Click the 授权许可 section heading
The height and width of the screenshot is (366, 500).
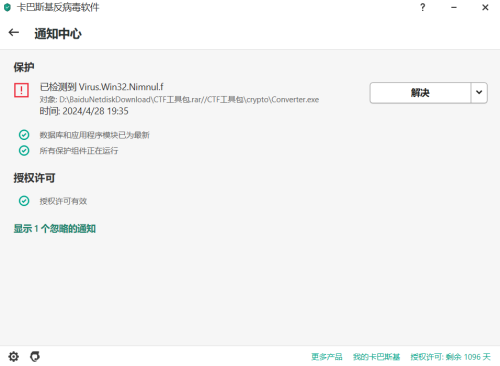pyautogui.click(x=34, y=178)
